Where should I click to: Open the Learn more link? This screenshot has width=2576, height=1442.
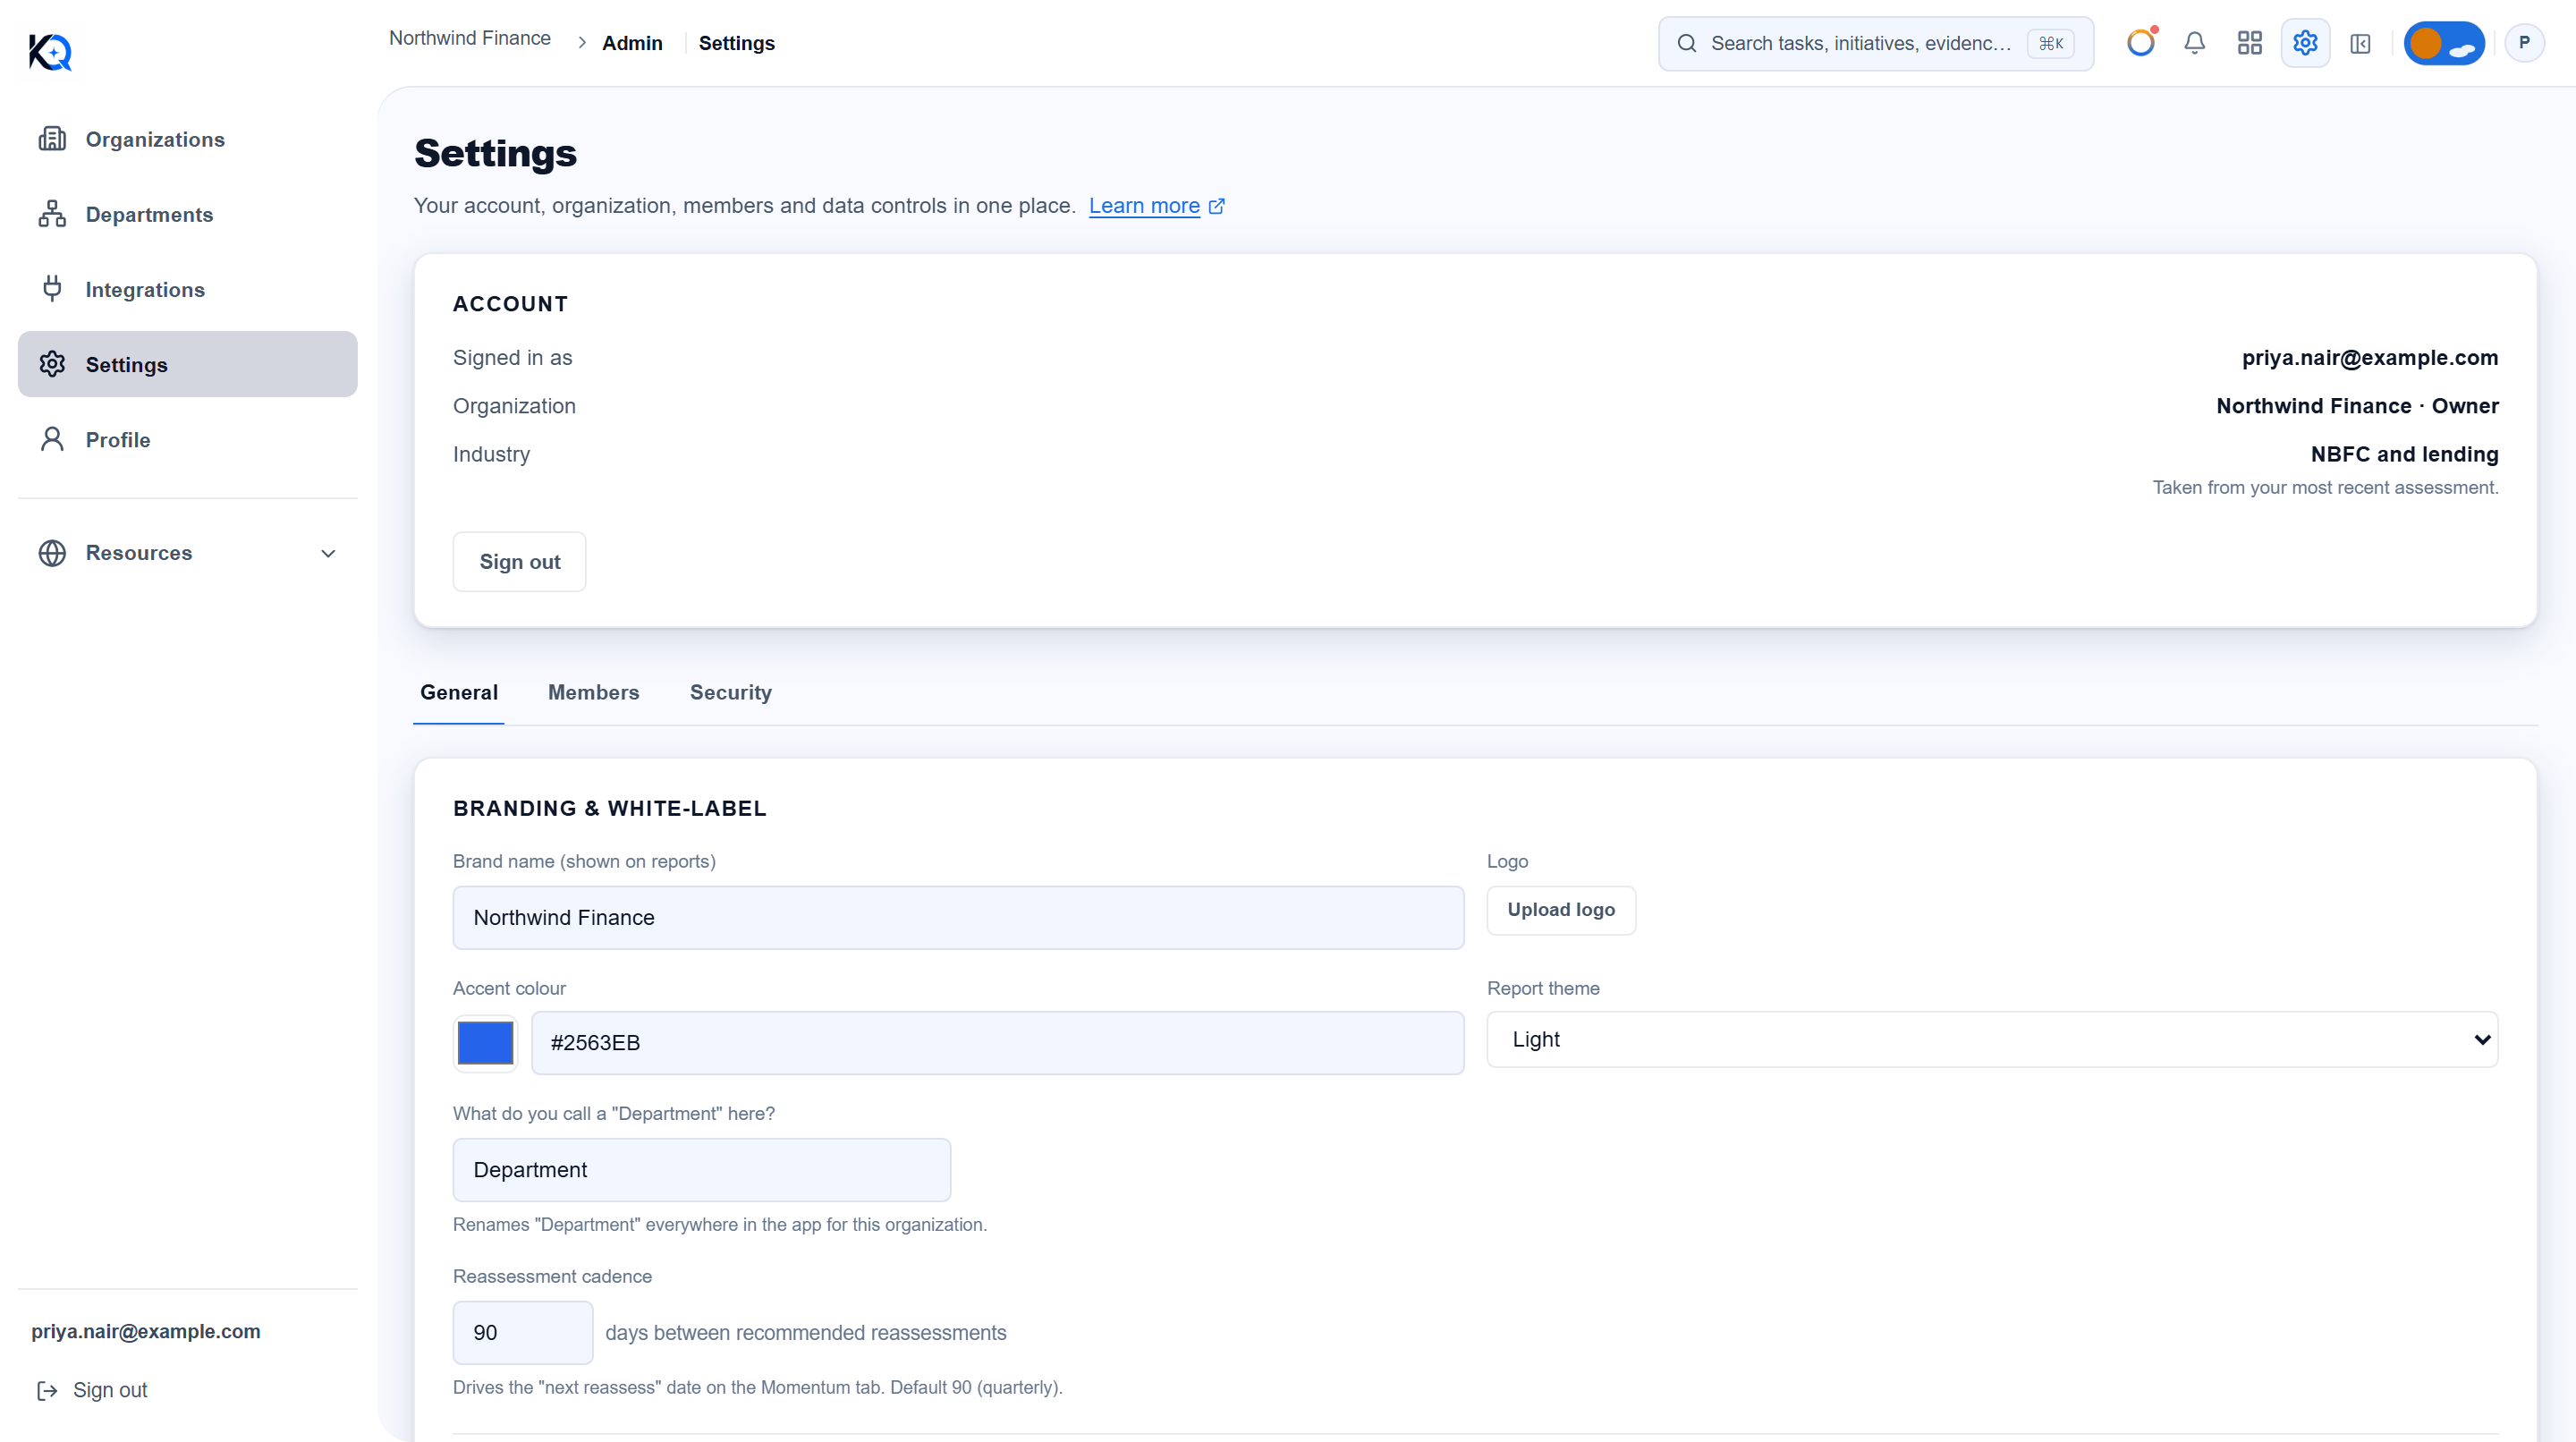point(1144,206)
